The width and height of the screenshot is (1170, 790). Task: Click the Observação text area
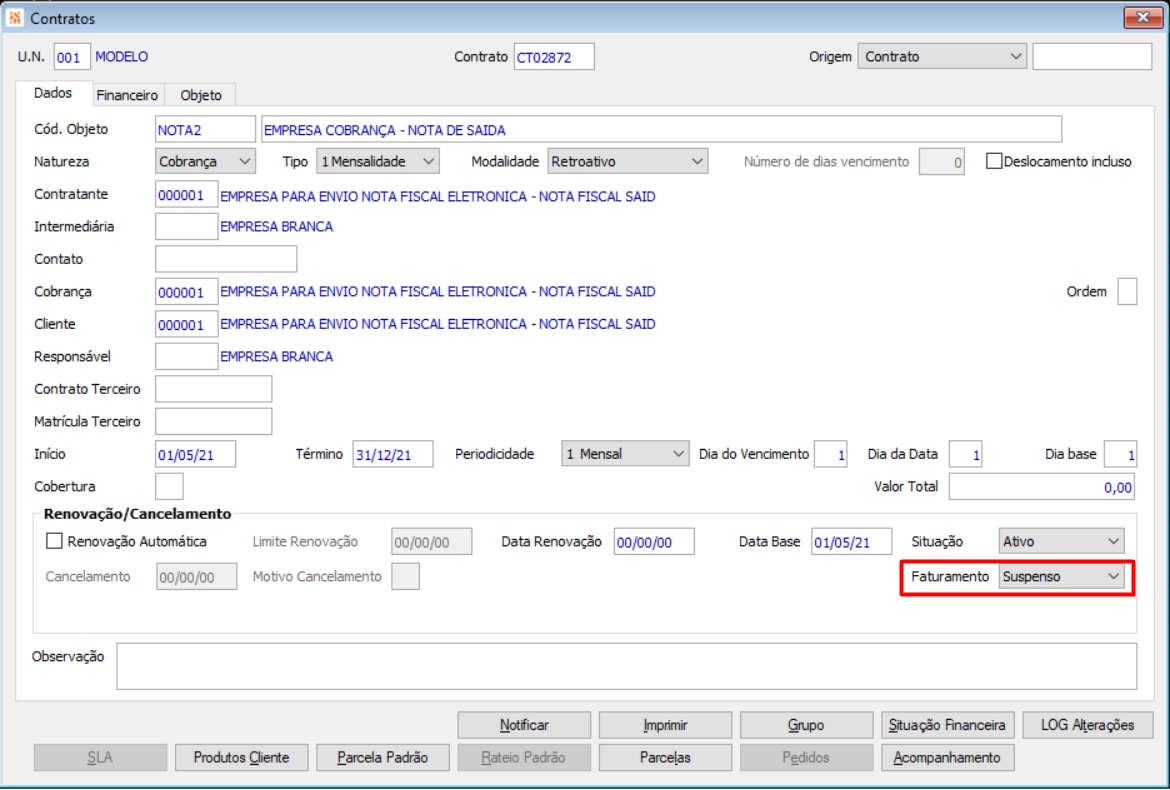coord(627,666)
